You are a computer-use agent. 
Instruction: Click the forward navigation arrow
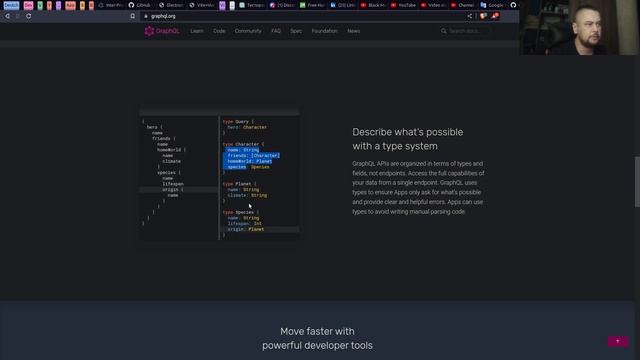[x=18, y=16]
